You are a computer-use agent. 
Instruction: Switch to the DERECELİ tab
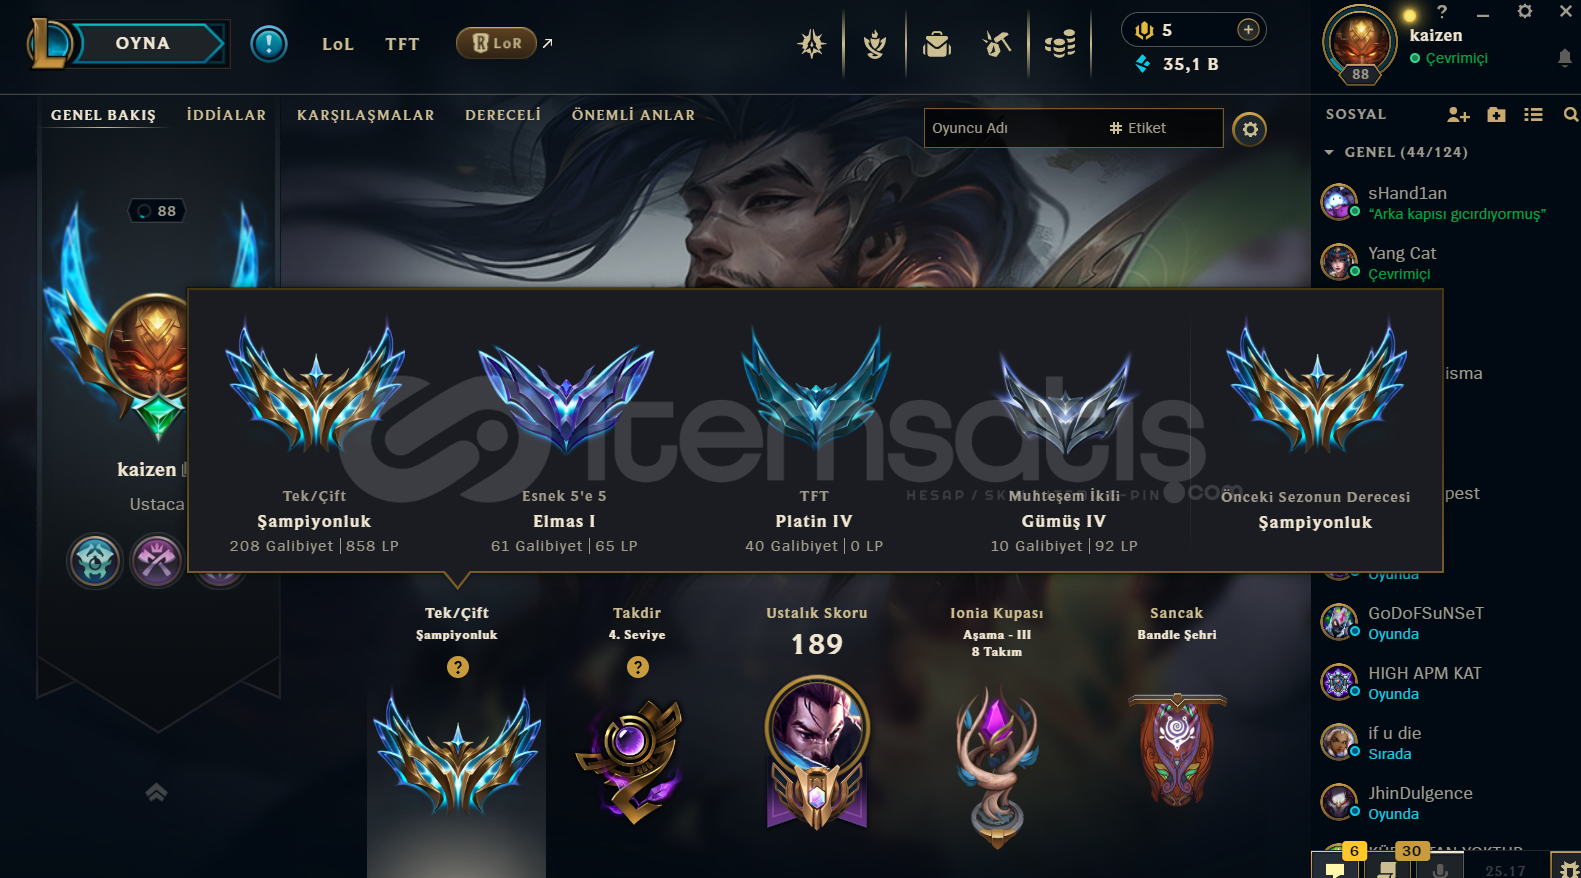(x=503, y=115)
